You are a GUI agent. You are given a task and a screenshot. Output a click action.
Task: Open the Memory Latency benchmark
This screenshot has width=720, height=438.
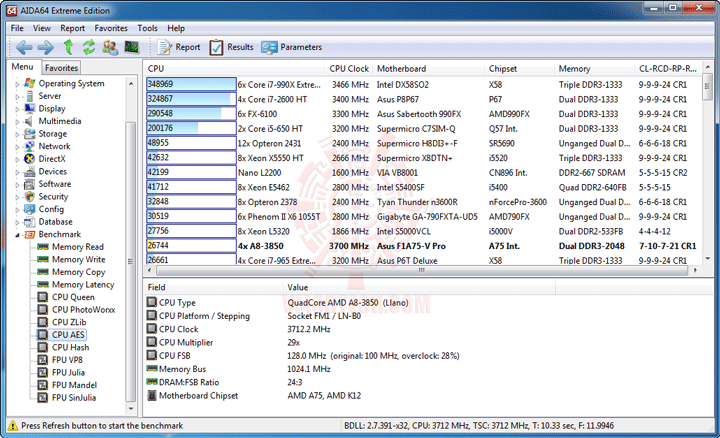[83, 285]
